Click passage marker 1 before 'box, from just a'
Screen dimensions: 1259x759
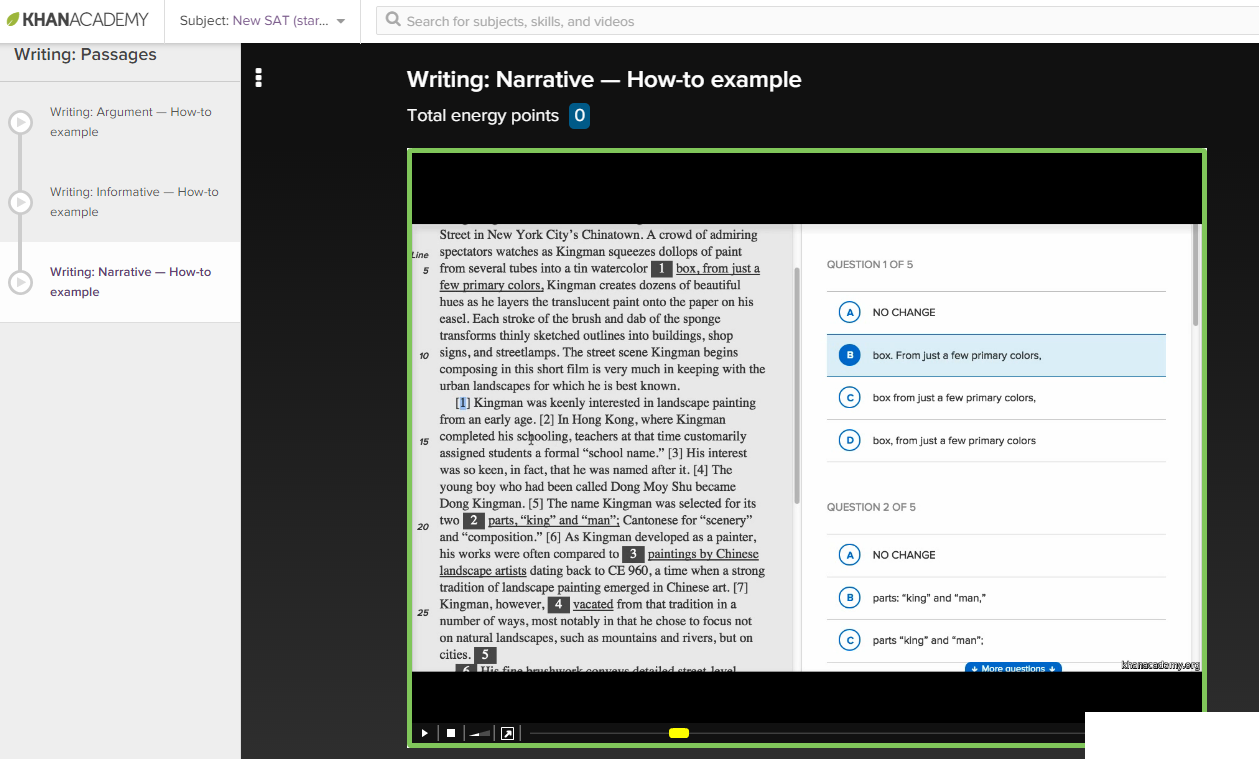coord(661,269)
